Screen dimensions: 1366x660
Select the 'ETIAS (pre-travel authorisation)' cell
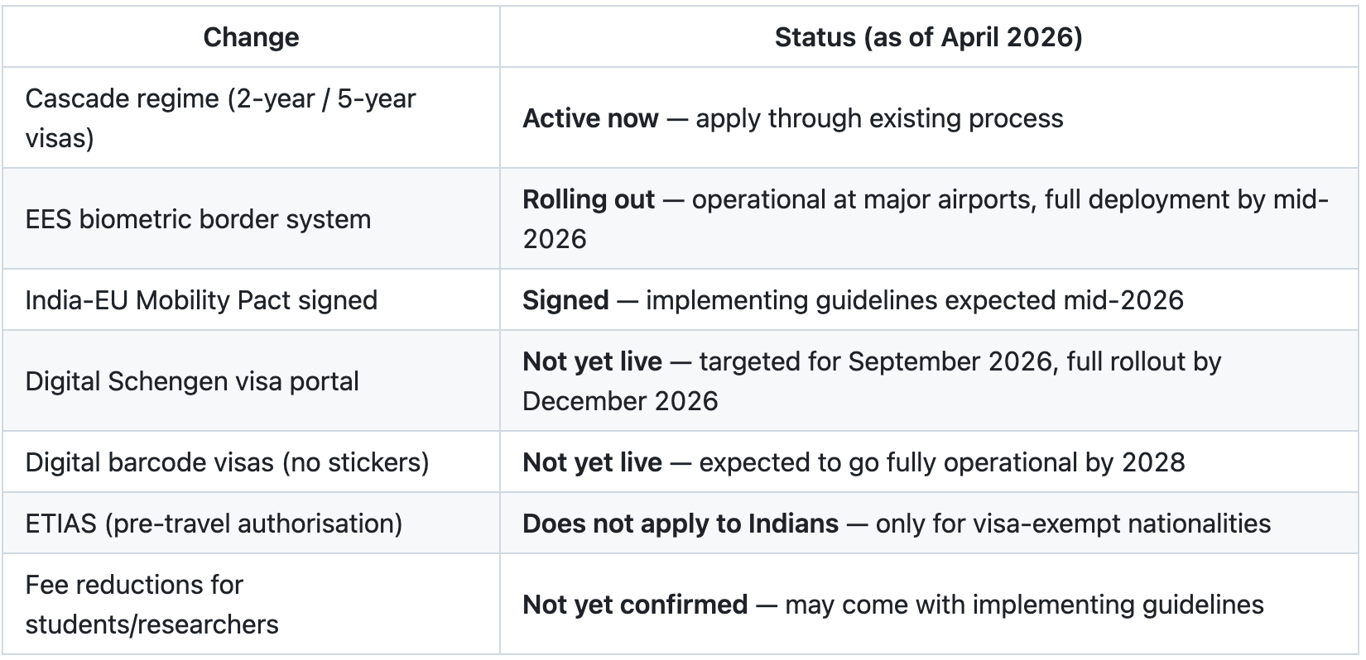tap(251, 523)
